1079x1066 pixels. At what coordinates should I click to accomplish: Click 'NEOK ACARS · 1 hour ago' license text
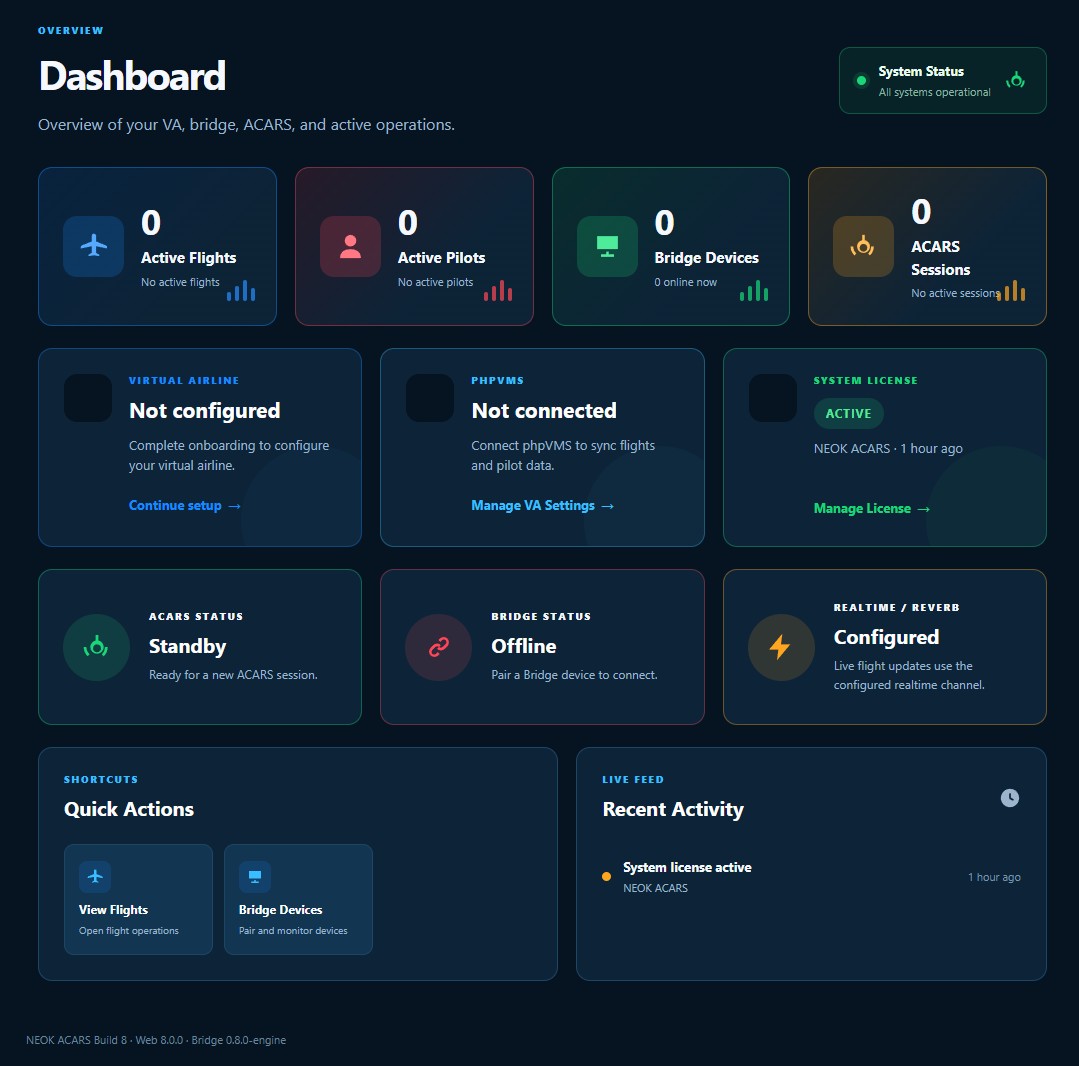coord(888,449)
